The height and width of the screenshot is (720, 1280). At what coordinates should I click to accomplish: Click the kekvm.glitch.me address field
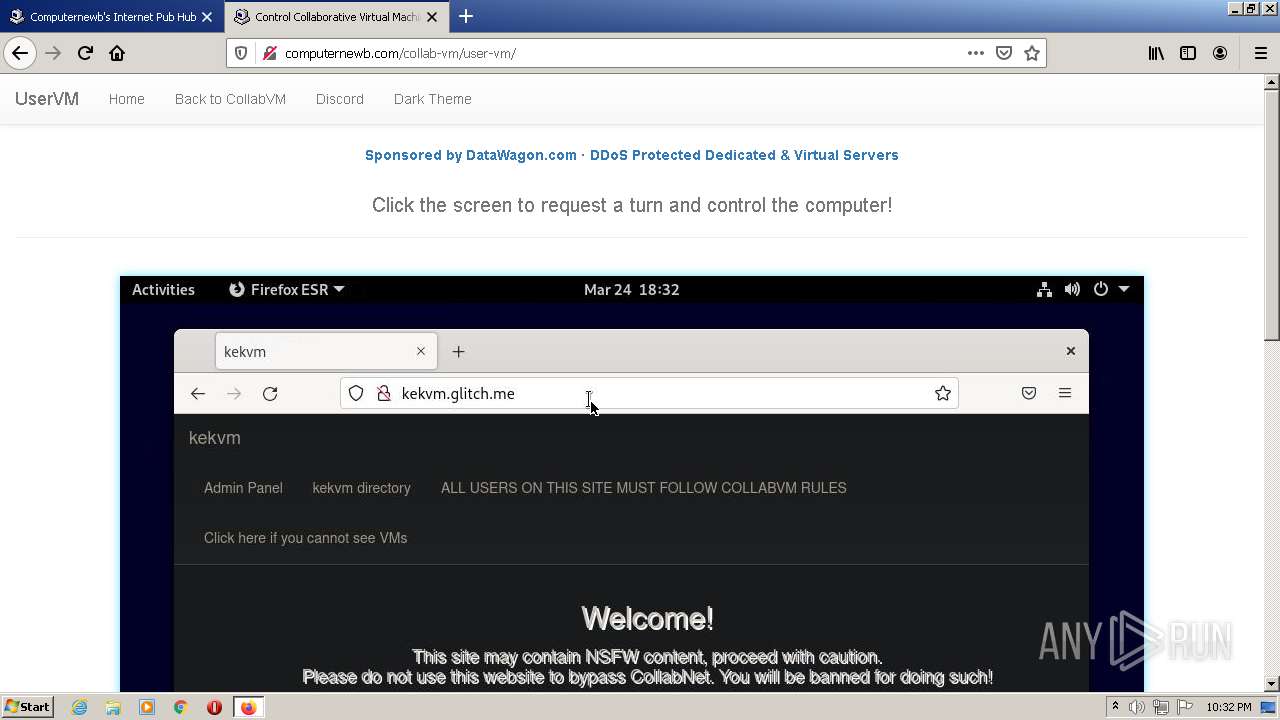pyautogui.click(x=649, y=393)
